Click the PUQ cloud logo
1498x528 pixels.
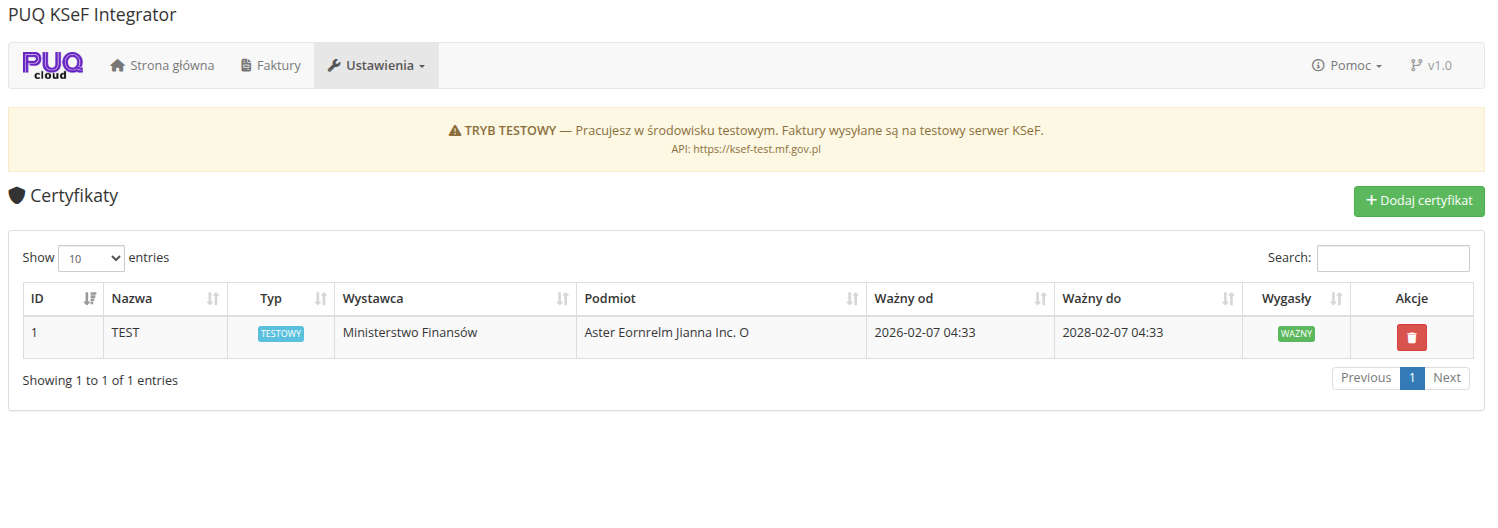tap(53, 65)
